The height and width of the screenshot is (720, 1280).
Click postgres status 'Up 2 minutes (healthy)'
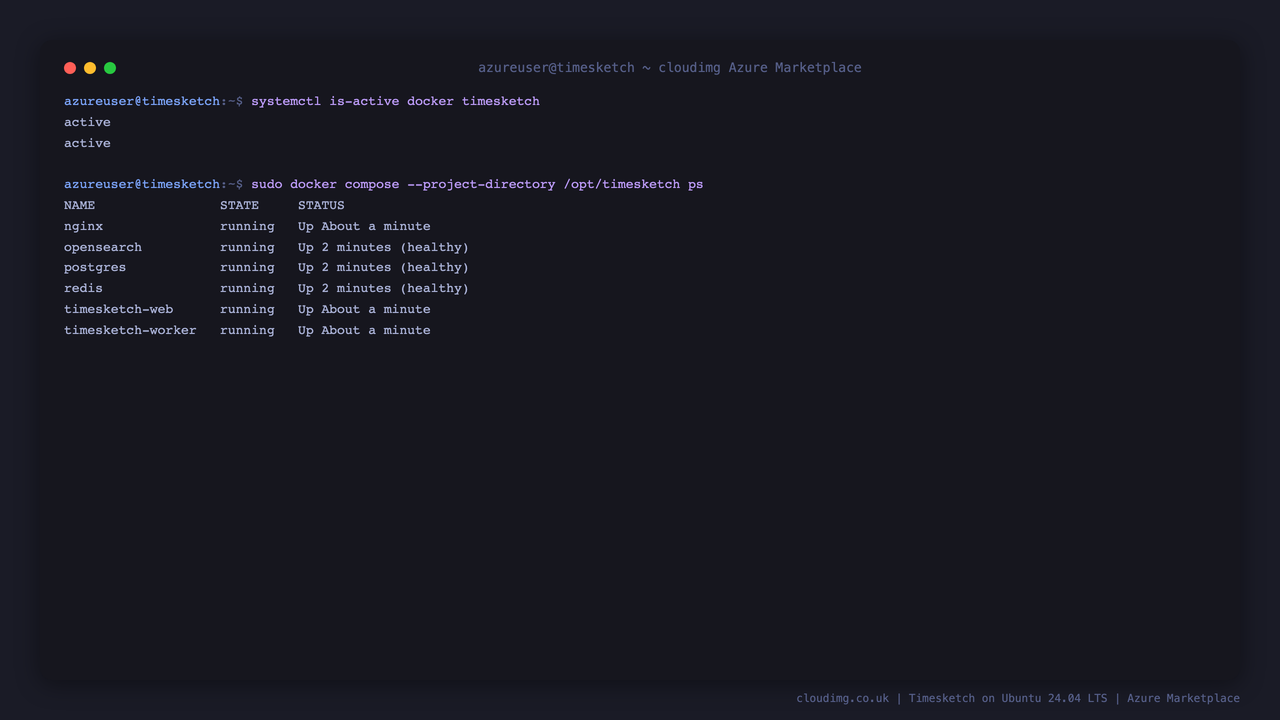(x=383, y=267)
